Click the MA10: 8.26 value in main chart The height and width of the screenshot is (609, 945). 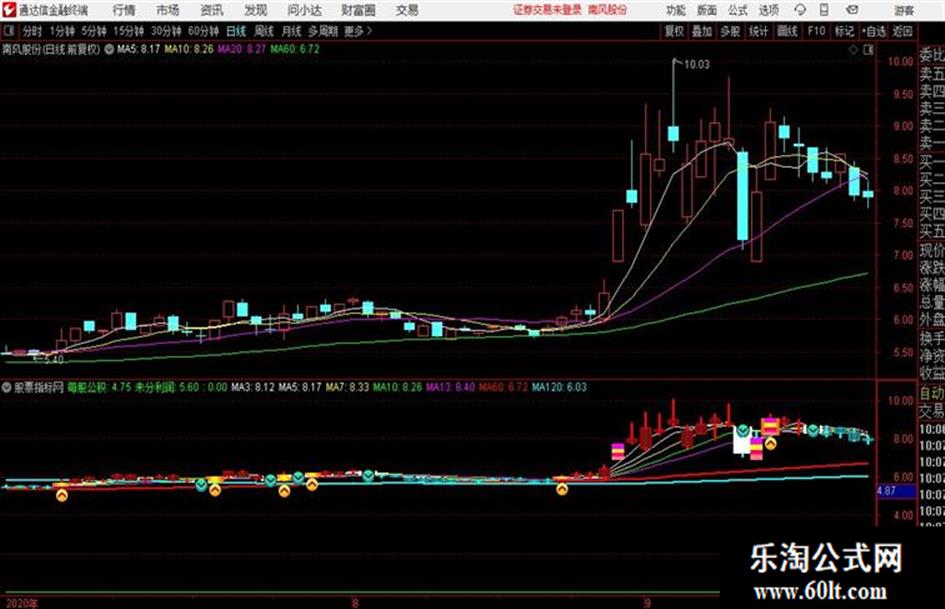pyautogui.click(x=189, y=49)
